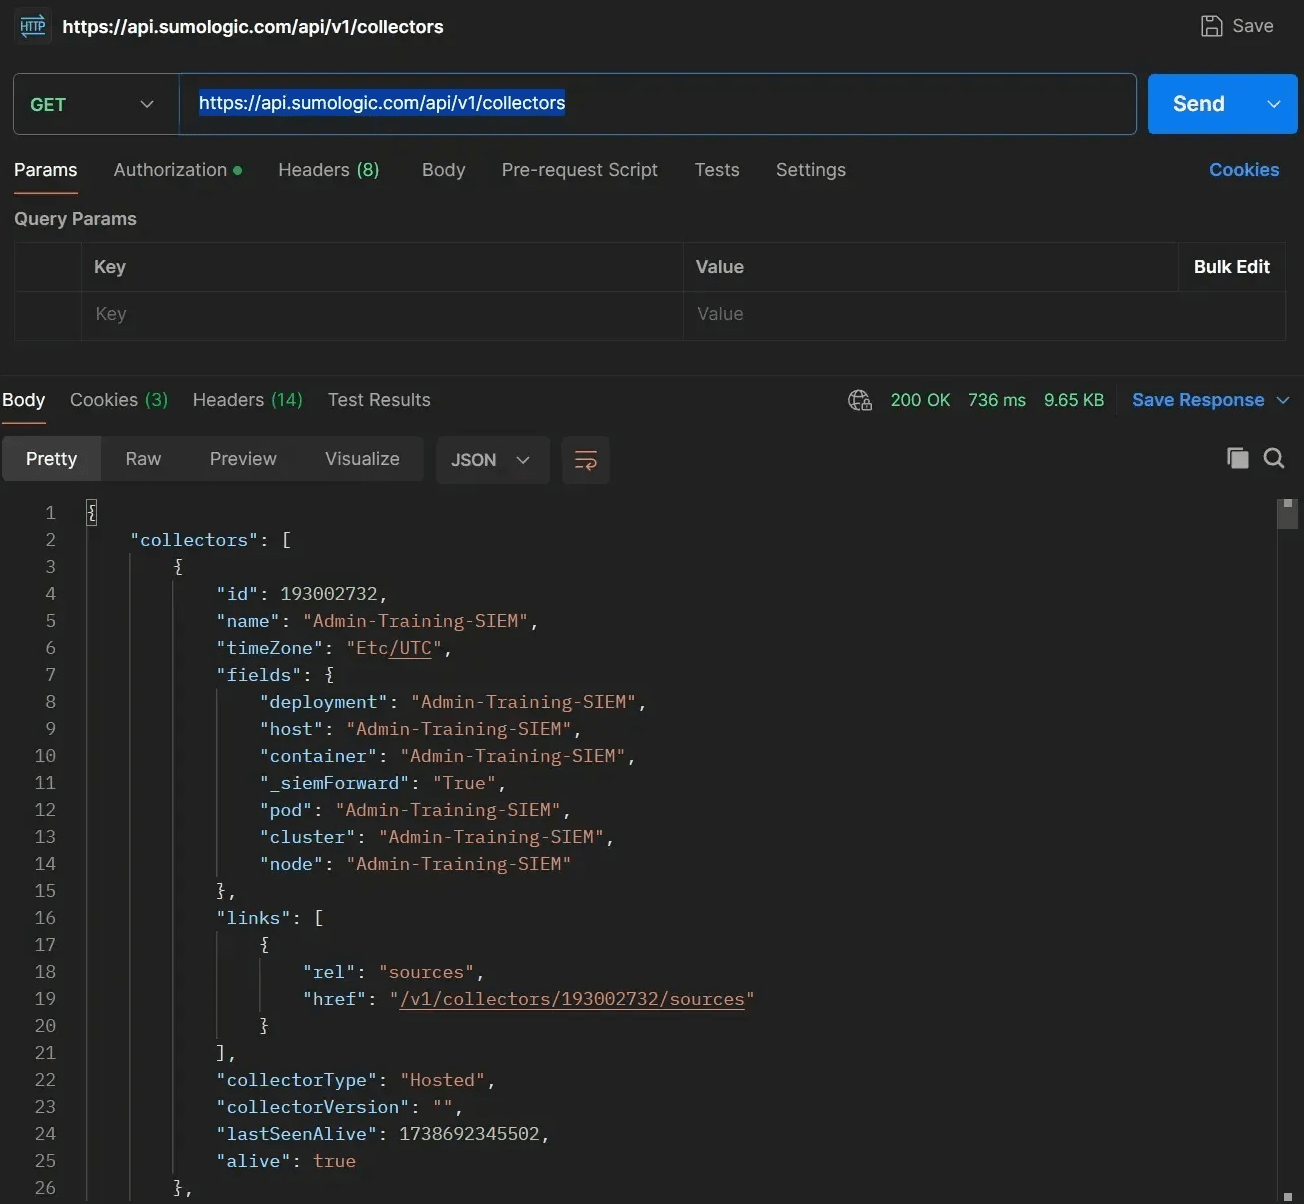This screenshot has width=1304, height=1204.
Task: Search the response with the magnifier icon
Action: tap(1274, 458)
